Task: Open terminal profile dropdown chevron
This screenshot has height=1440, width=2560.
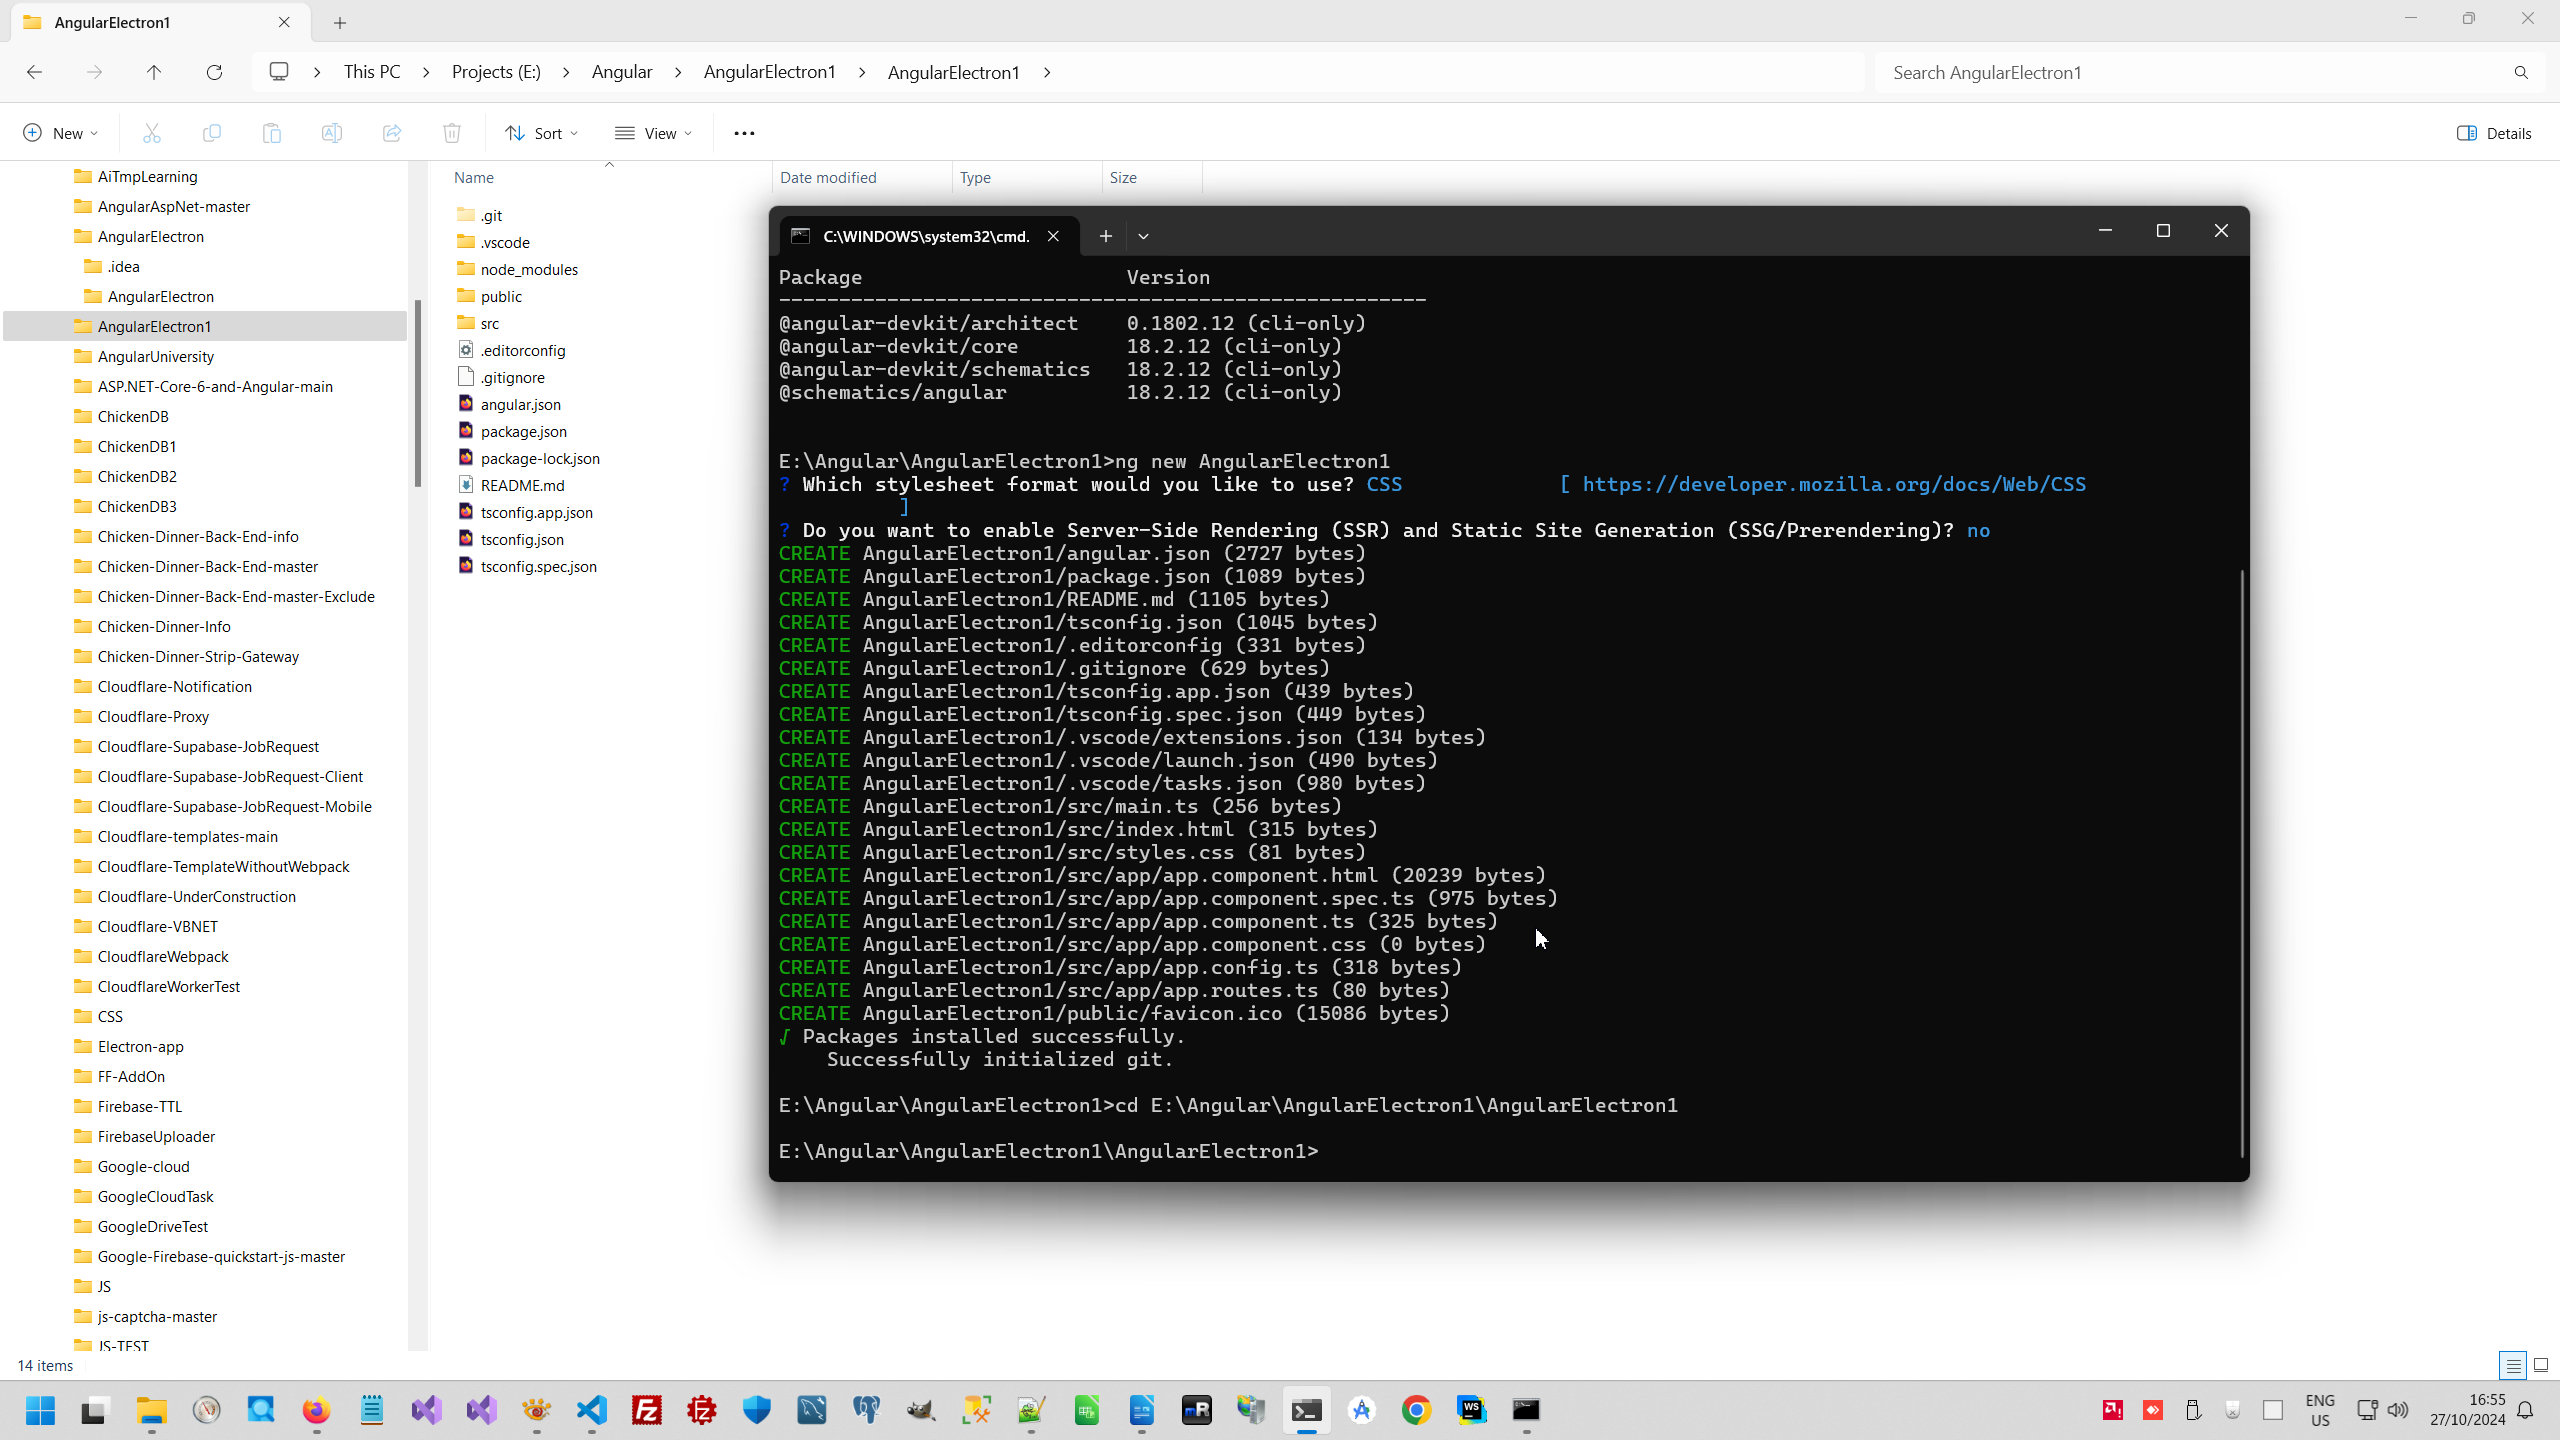Action: [1143, 236]
